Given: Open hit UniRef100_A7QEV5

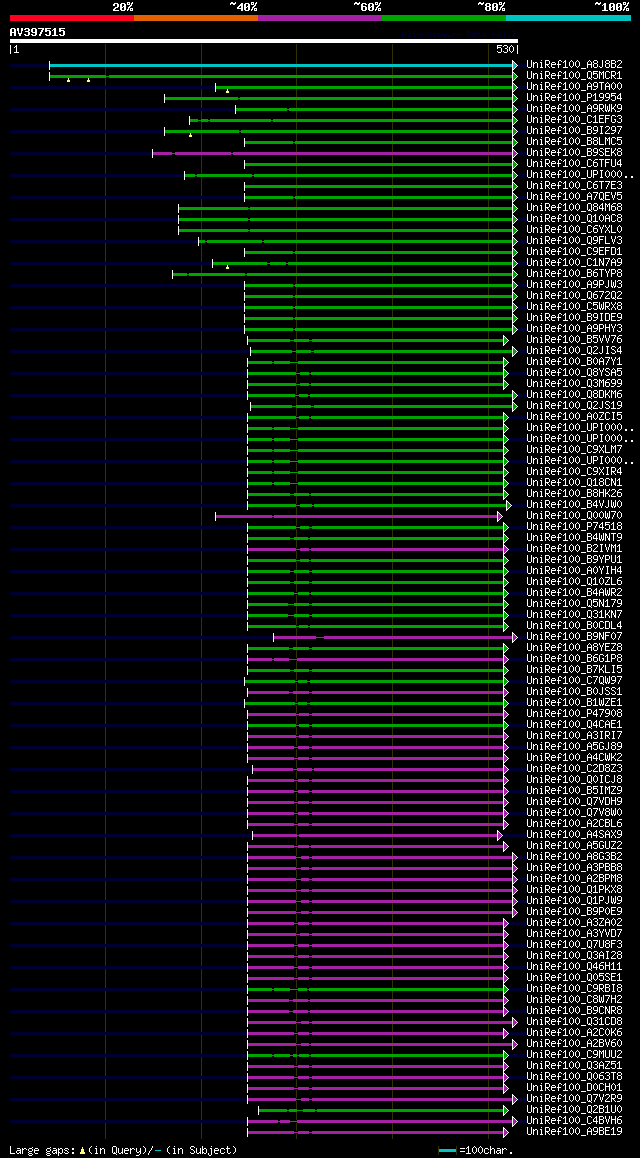Looking at the screenshot, I should pos(574,197).
